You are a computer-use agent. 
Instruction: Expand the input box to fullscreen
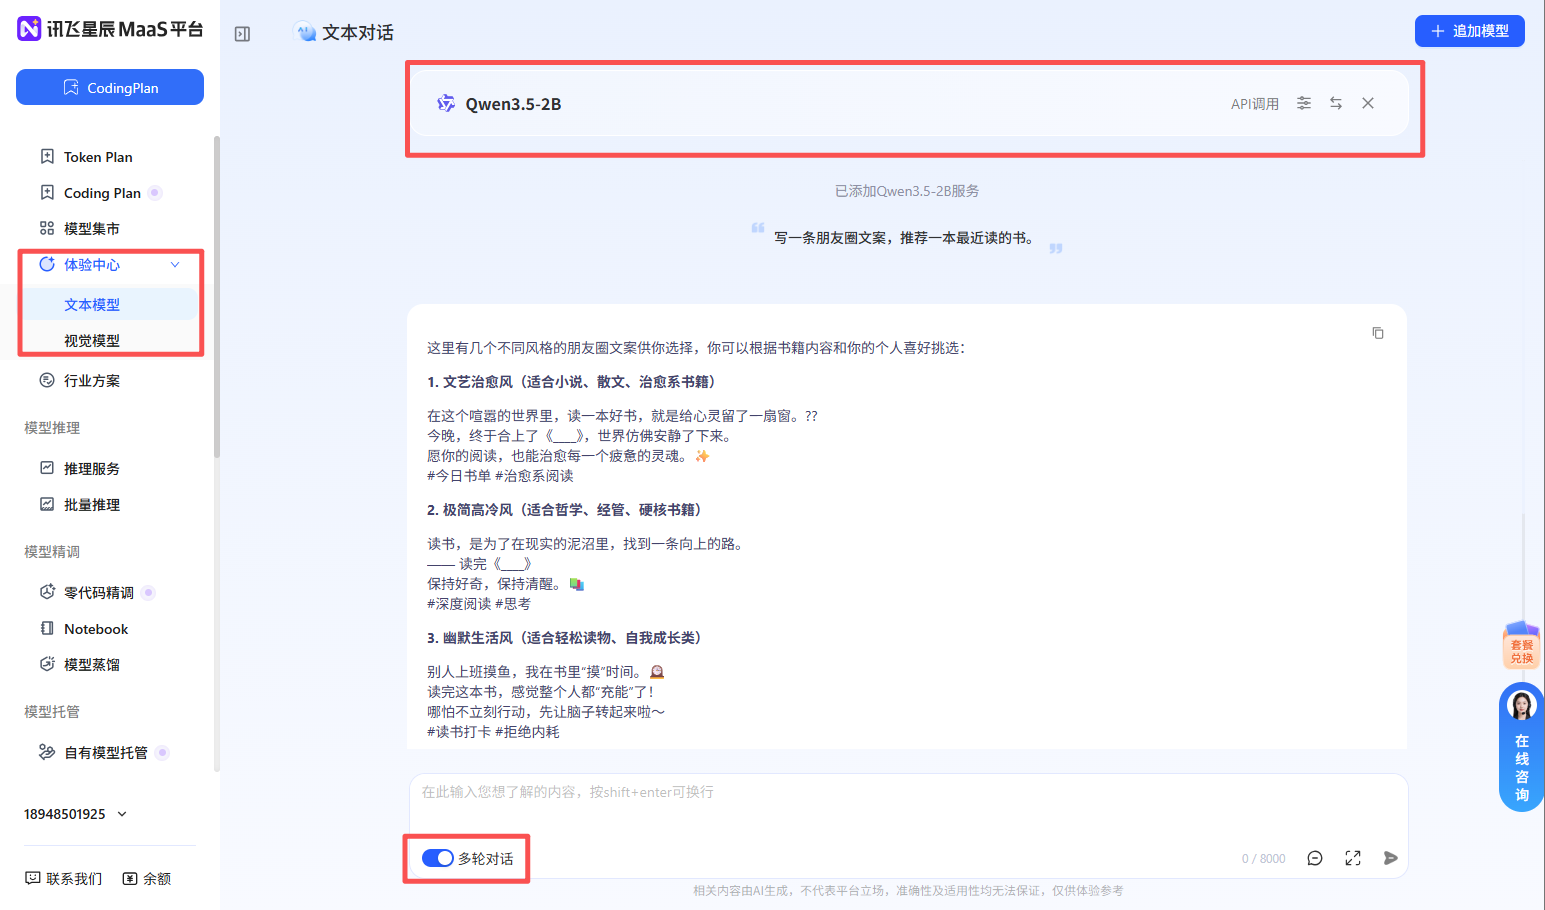pyautogui.click(x=1353, y=858)
